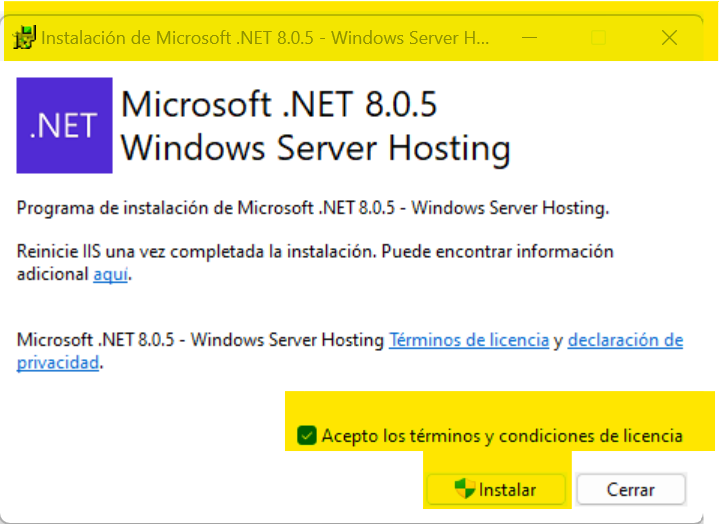
Task: Click the greyed-out maximize button
Action: [x=599, y=38]
